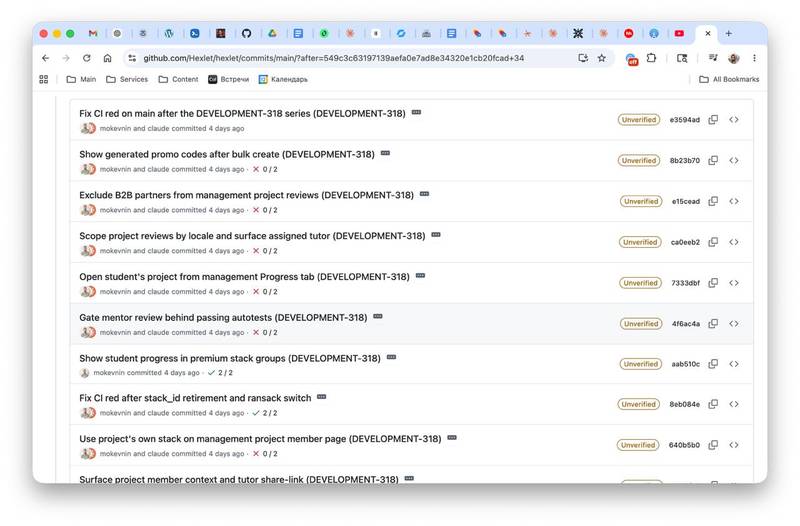Browse repository at commit 7333dbf
800x526 pixels.
pyautogui.click(x=734, y=283)
